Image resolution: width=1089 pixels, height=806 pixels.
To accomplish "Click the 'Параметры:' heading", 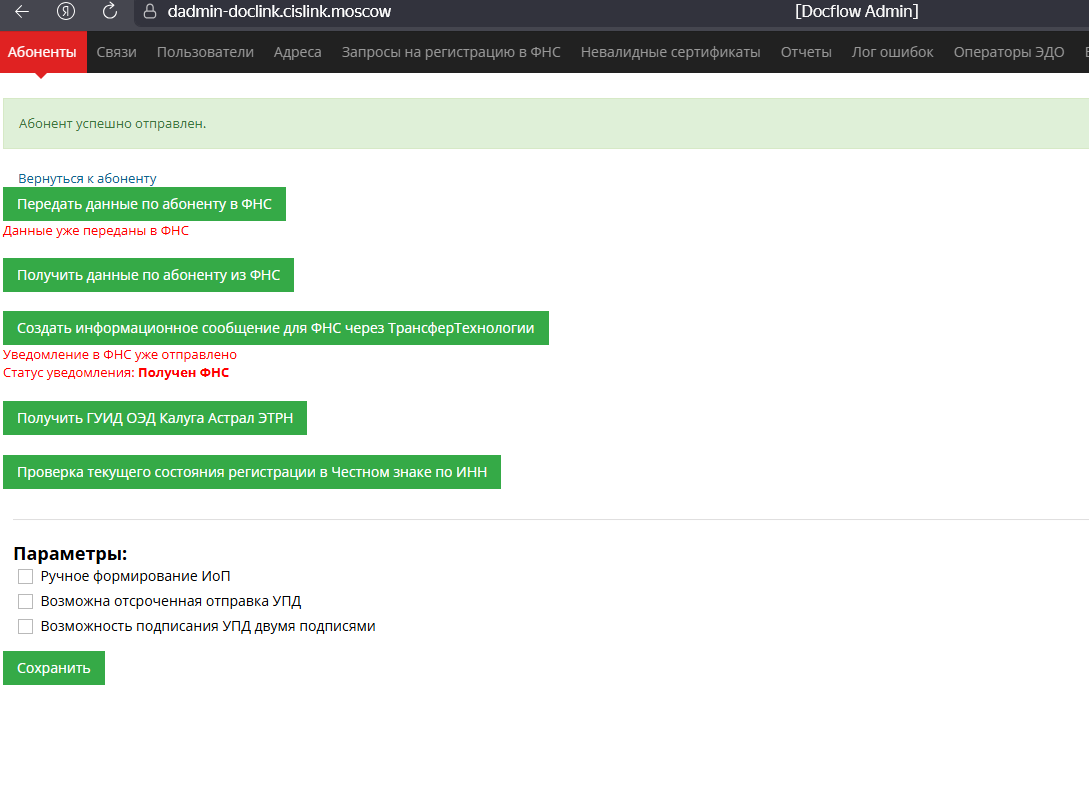I will click(x=70, y=553).
